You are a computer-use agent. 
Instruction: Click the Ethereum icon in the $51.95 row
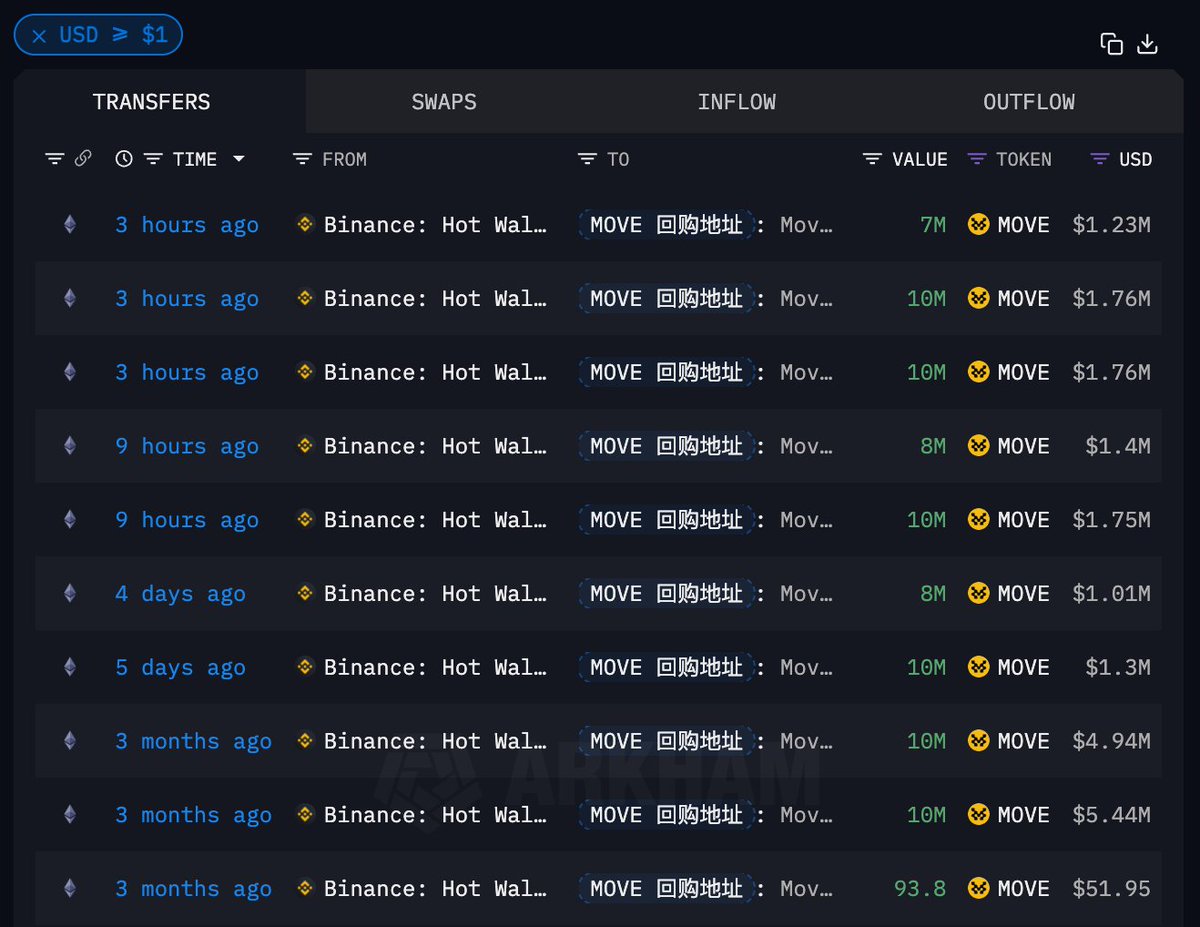tap(70, 888)
